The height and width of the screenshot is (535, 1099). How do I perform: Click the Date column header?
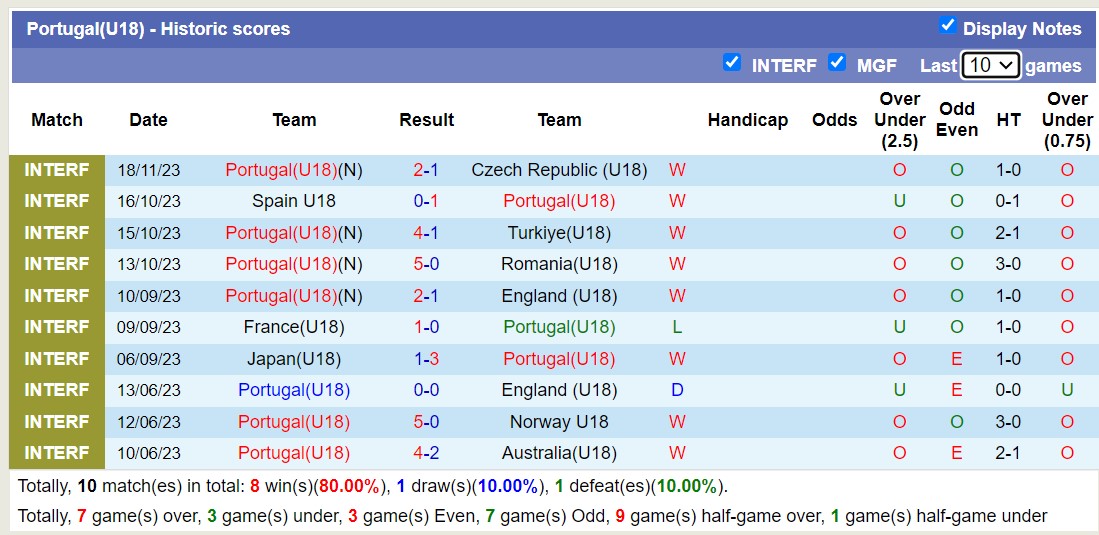148,120
